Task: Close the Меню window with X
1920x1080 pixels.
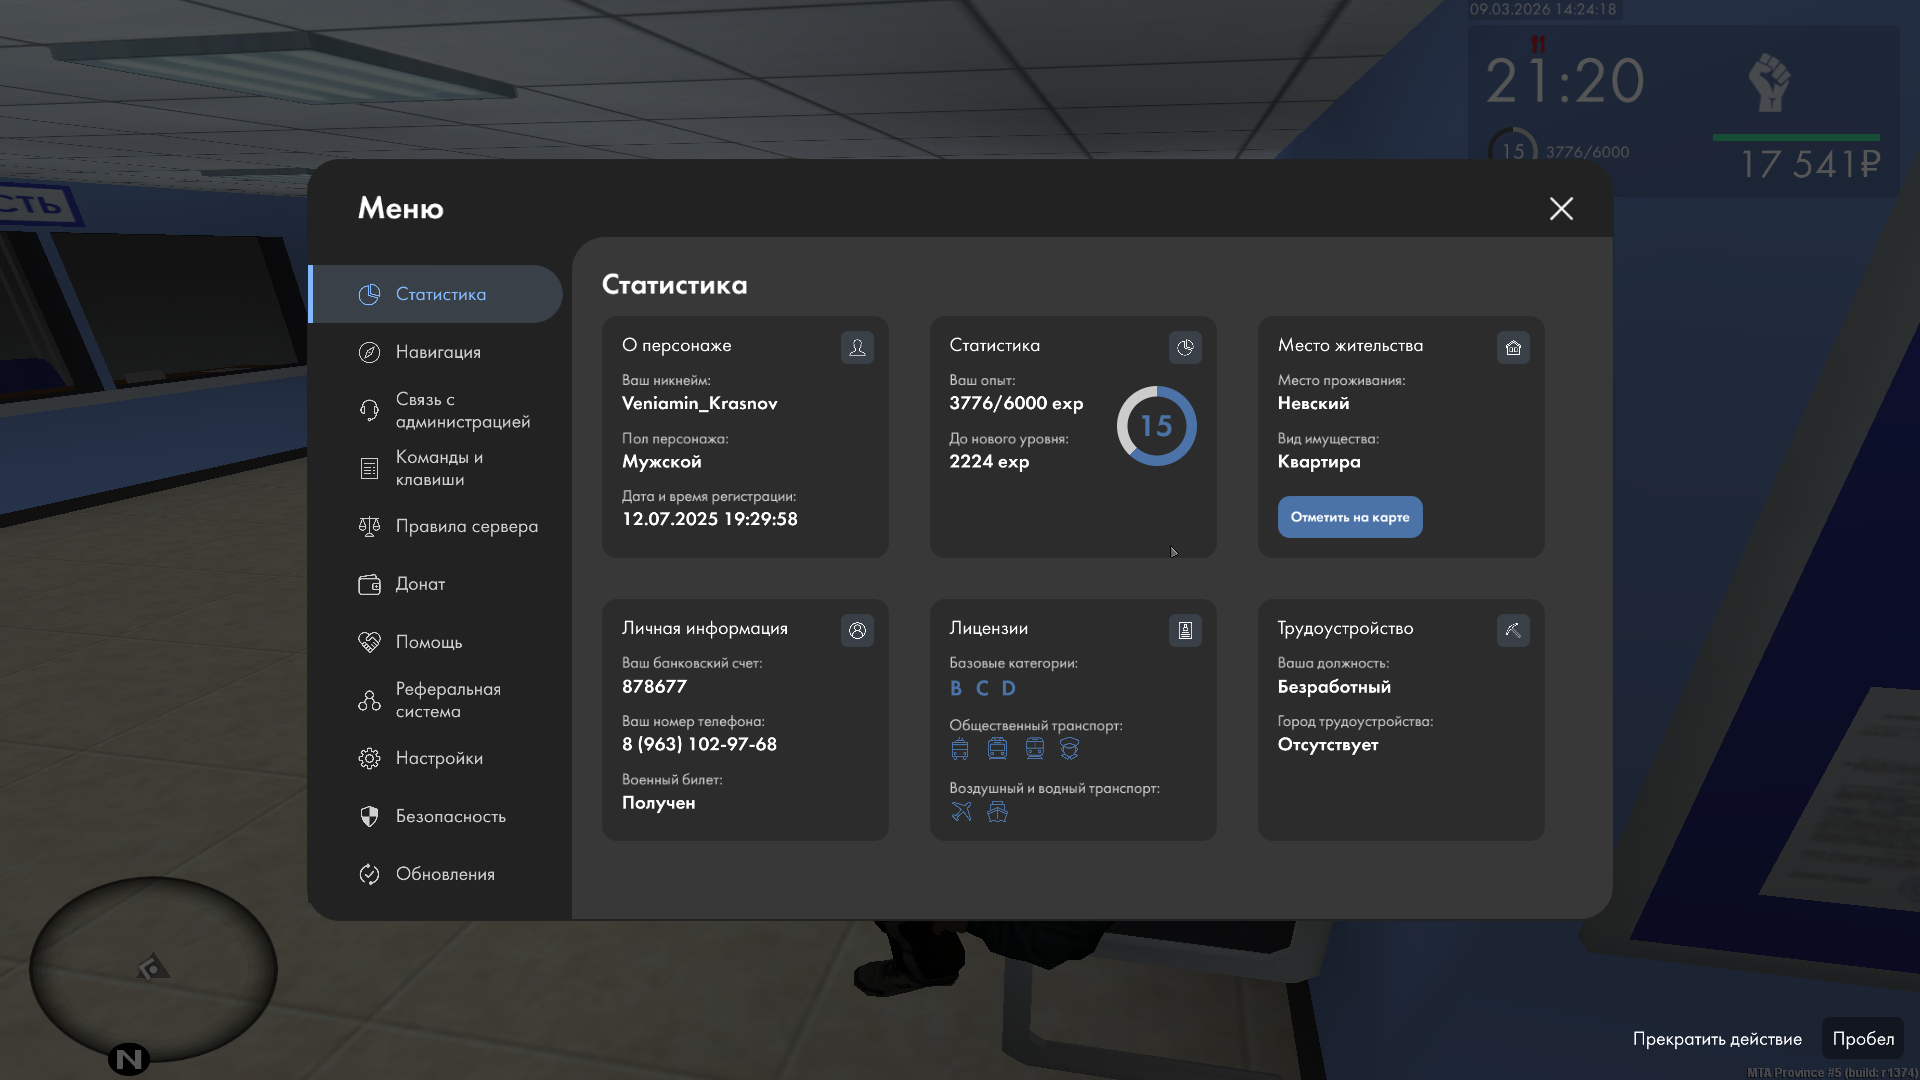Action: [1561, 208]
